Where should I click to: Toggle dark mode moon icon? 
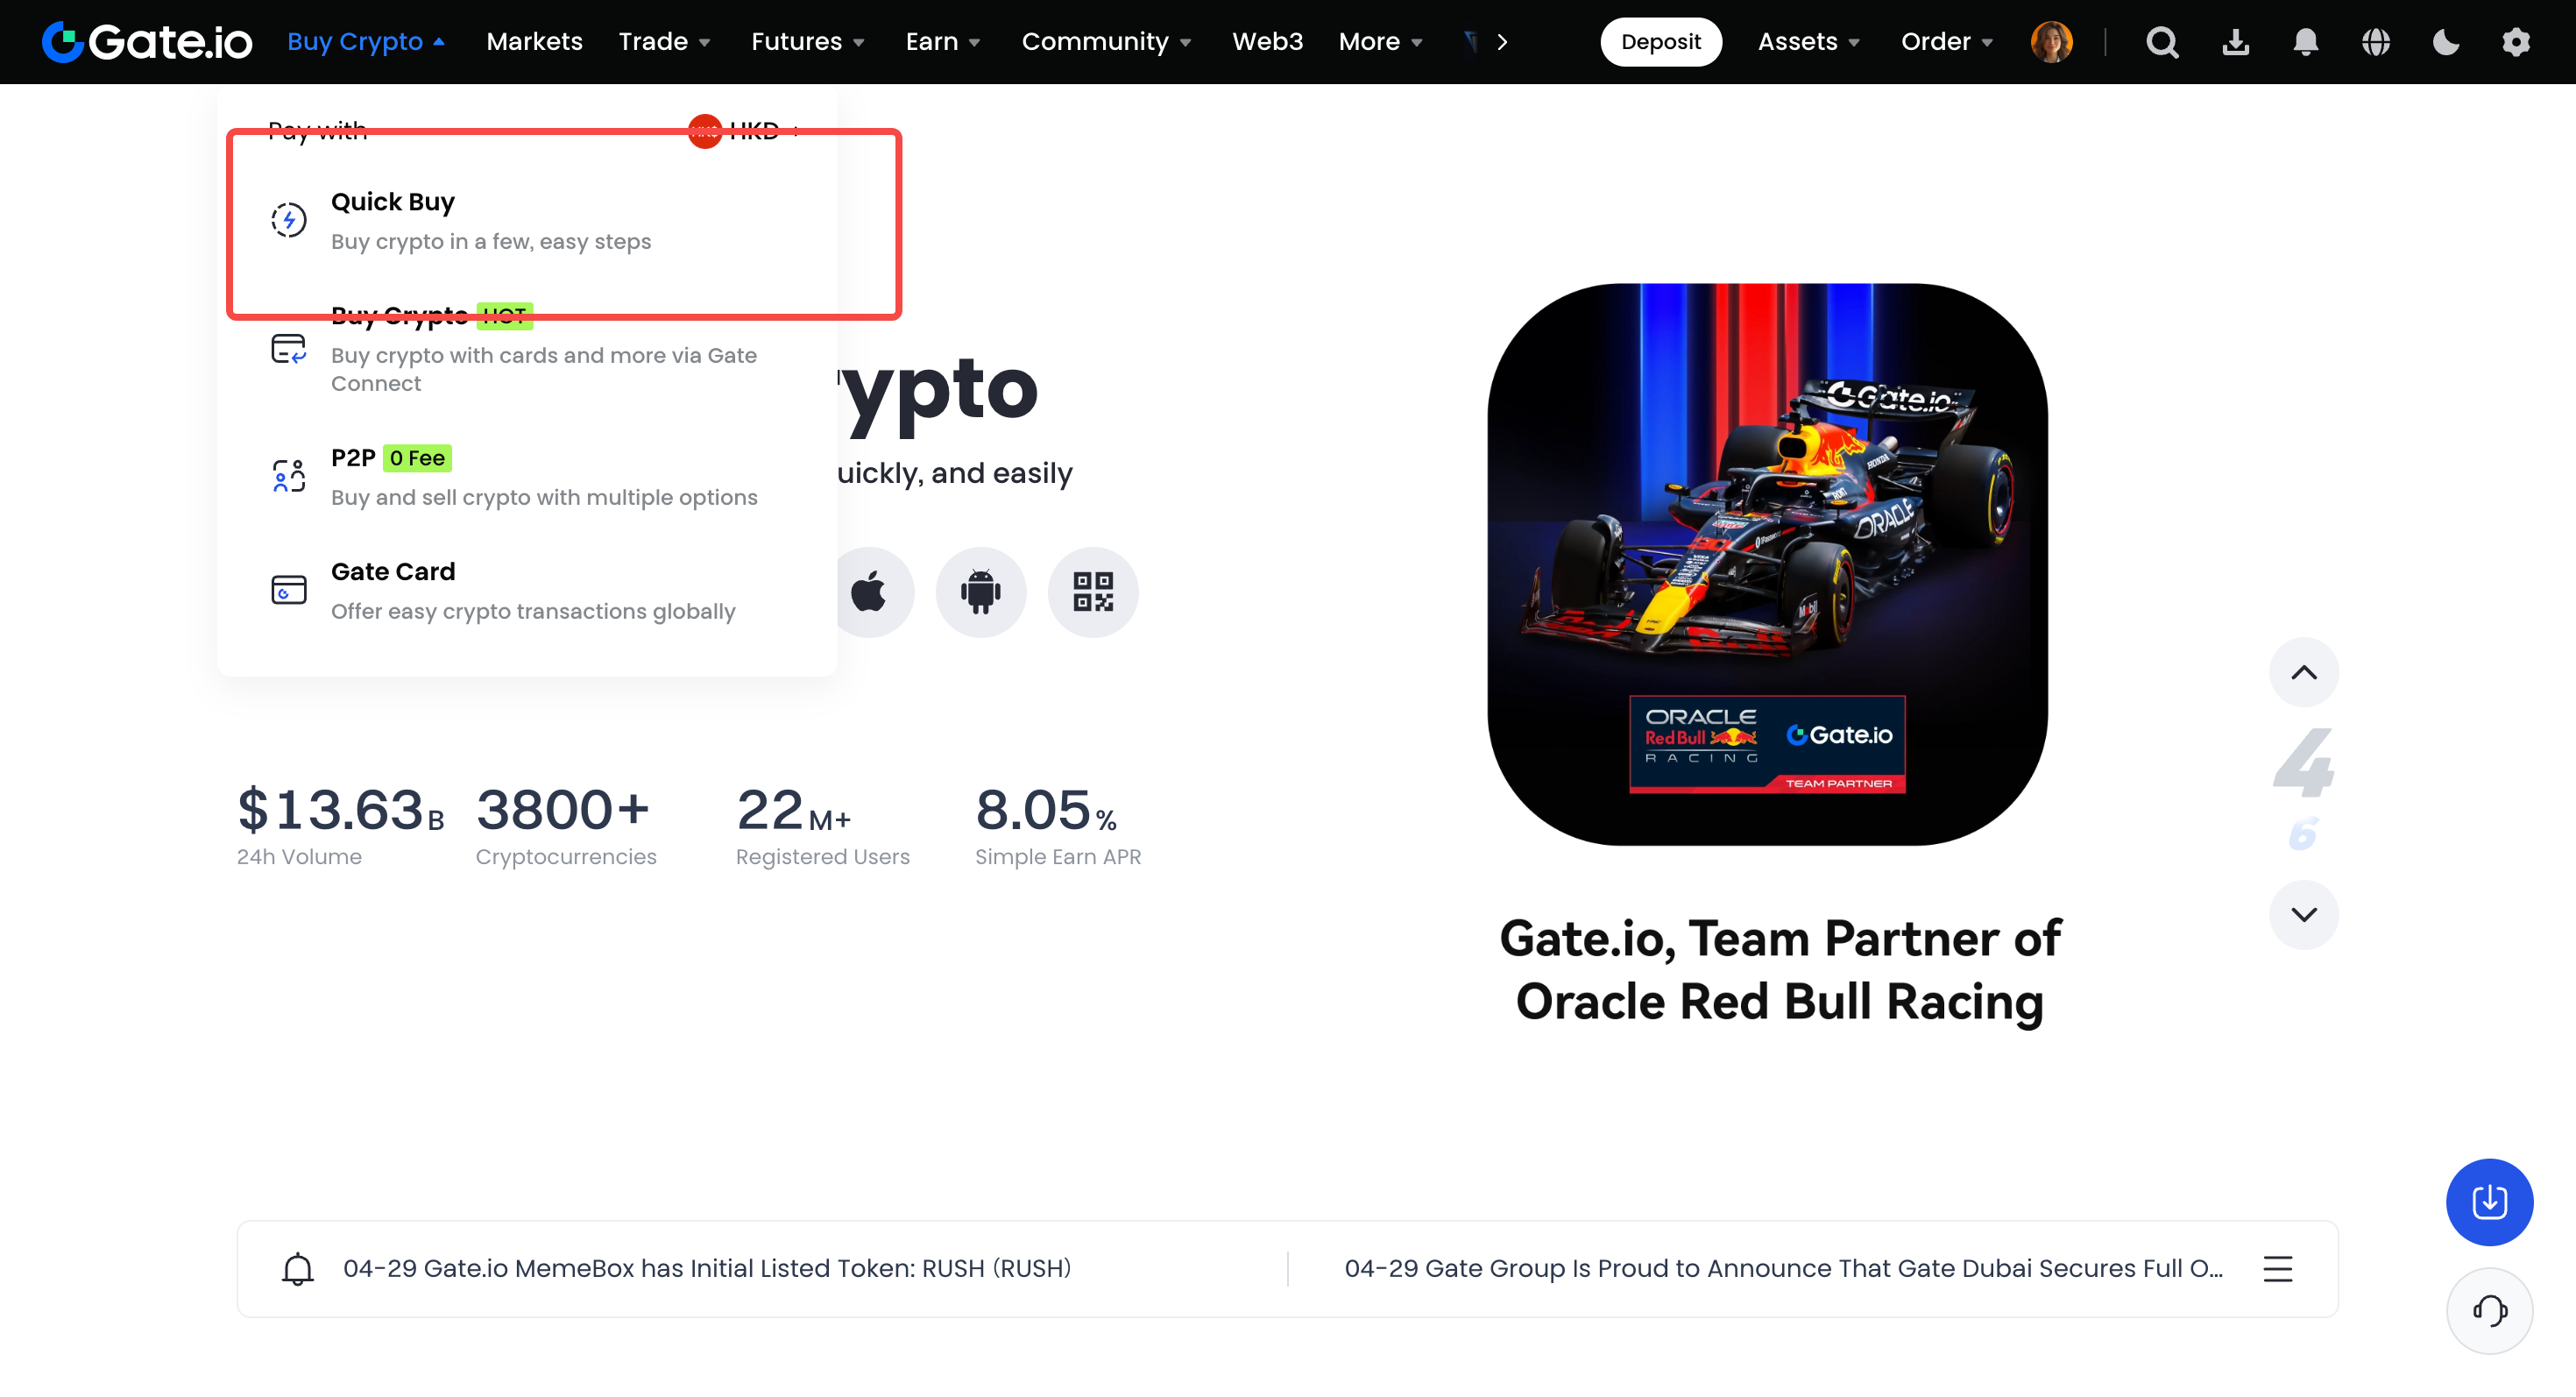tap(2445, 42)
